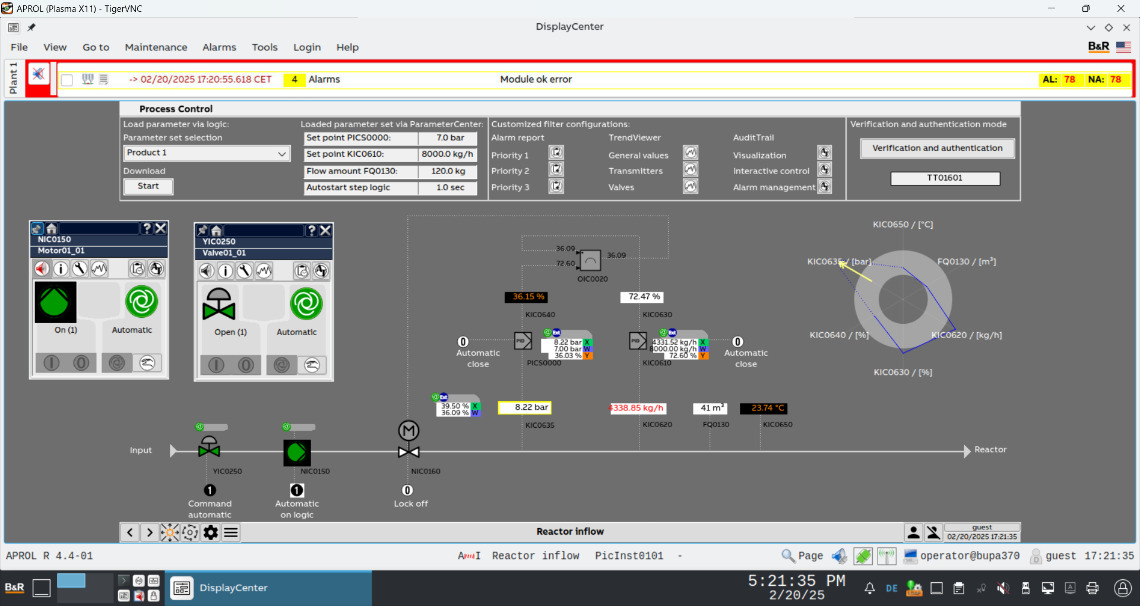Open the Alarms menu
Screen dimensions: 1140x606
point(219,47)
